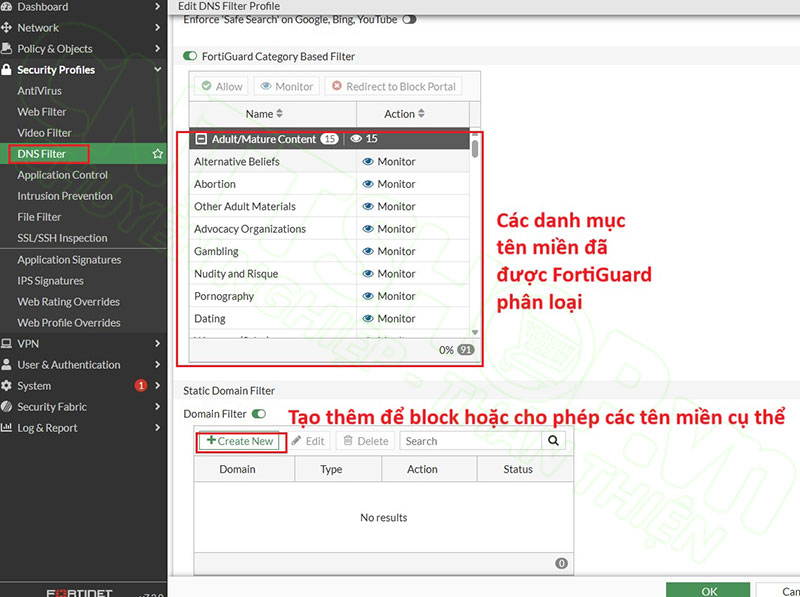Click the User & Authentication person icon

[x=6, y=364]
